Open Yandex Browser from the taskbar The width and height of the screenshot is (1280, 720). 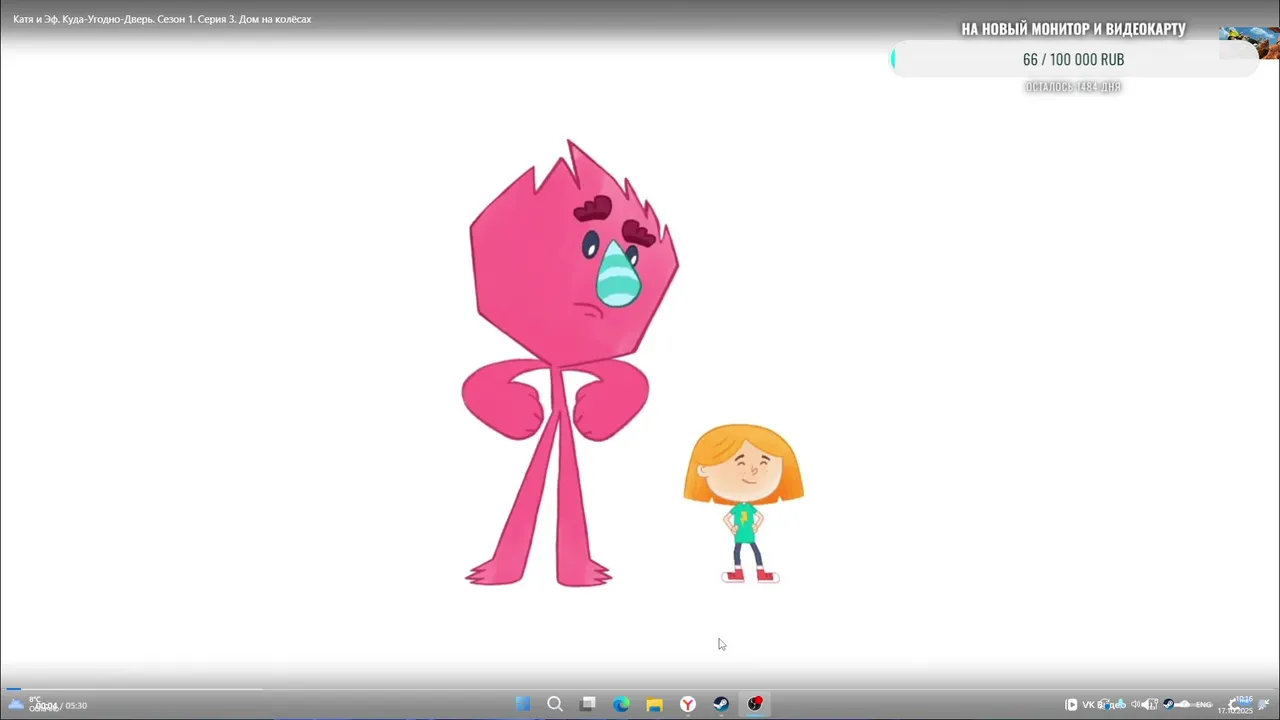(x=688, y=704)
